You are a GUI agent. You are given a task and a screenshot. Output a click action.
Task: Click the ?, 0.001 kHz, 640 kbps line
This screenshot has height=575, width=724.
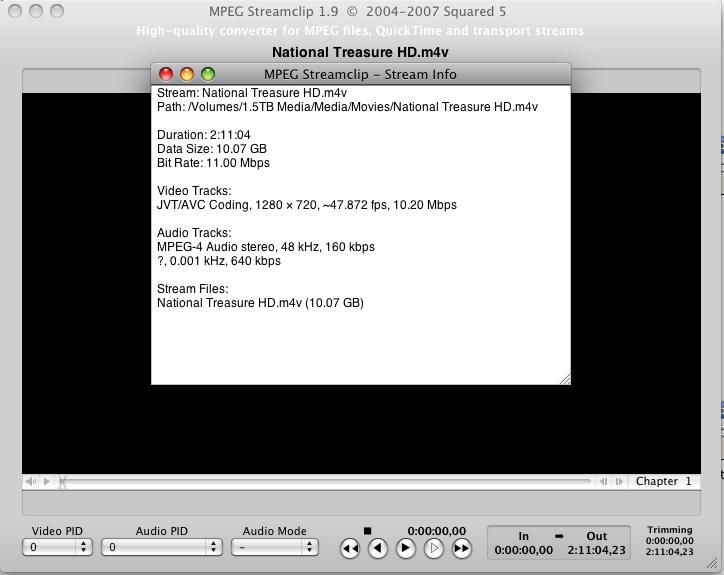pyautogui.click(x=219, y=261)
